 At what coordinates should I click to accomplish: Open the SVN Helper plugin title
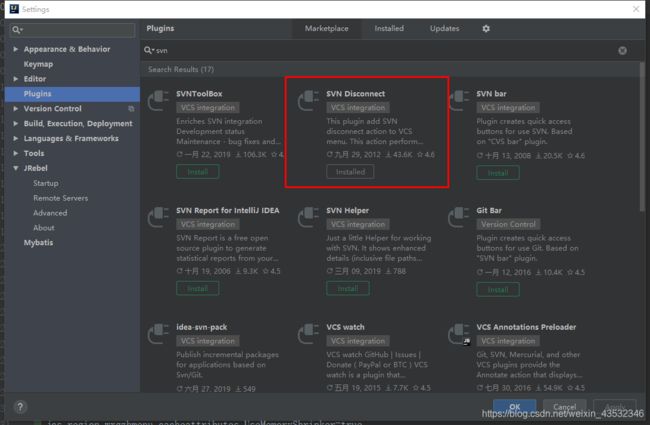tap(347, 211)
